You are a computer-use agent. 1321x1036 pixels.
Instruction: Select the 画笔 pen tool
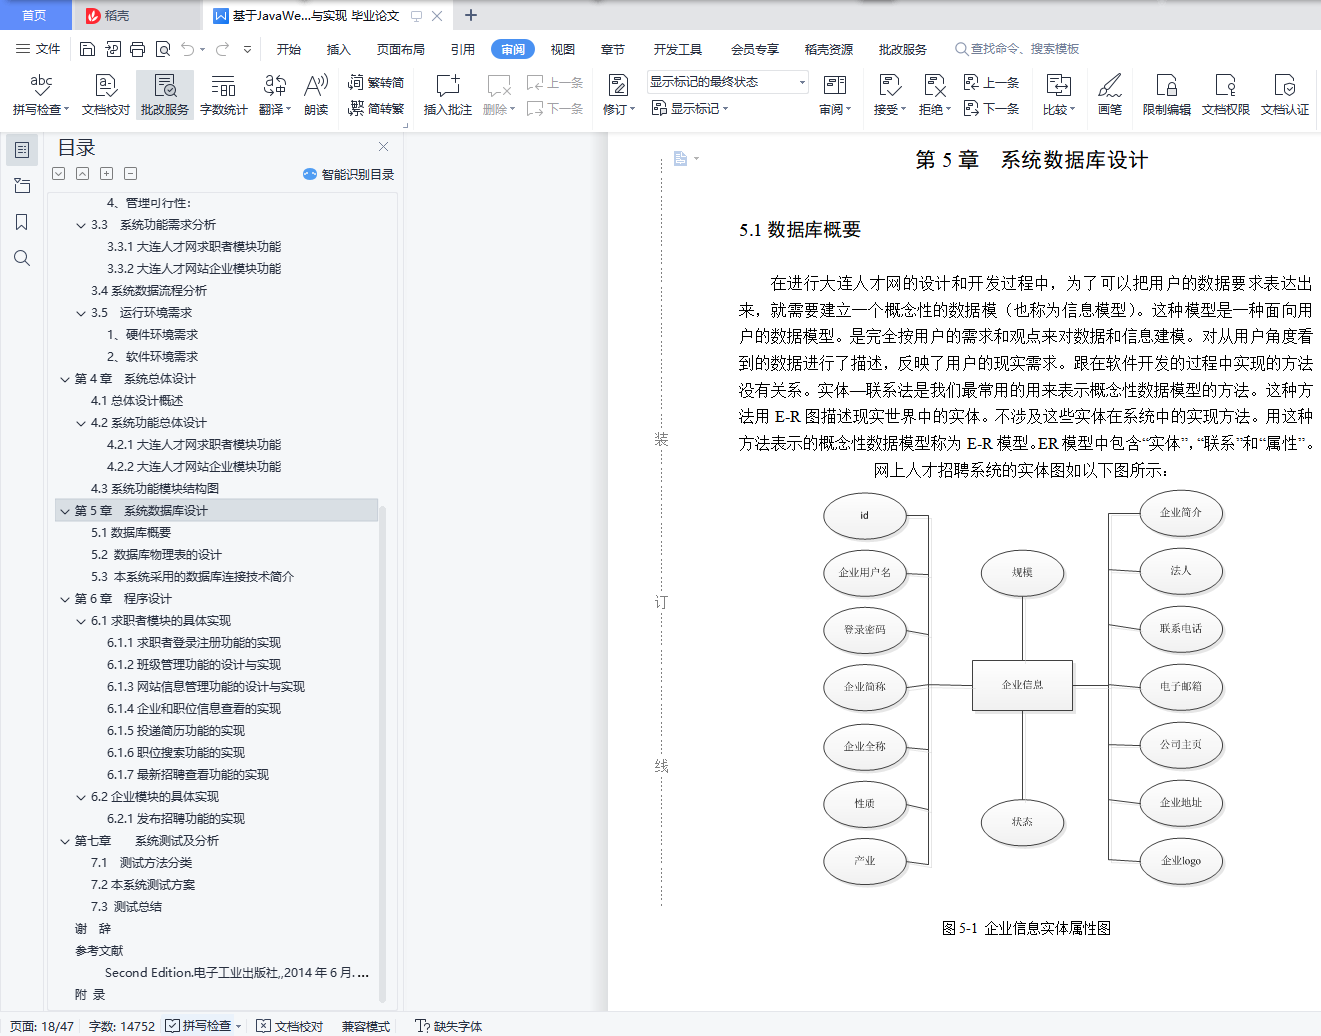1110,95
